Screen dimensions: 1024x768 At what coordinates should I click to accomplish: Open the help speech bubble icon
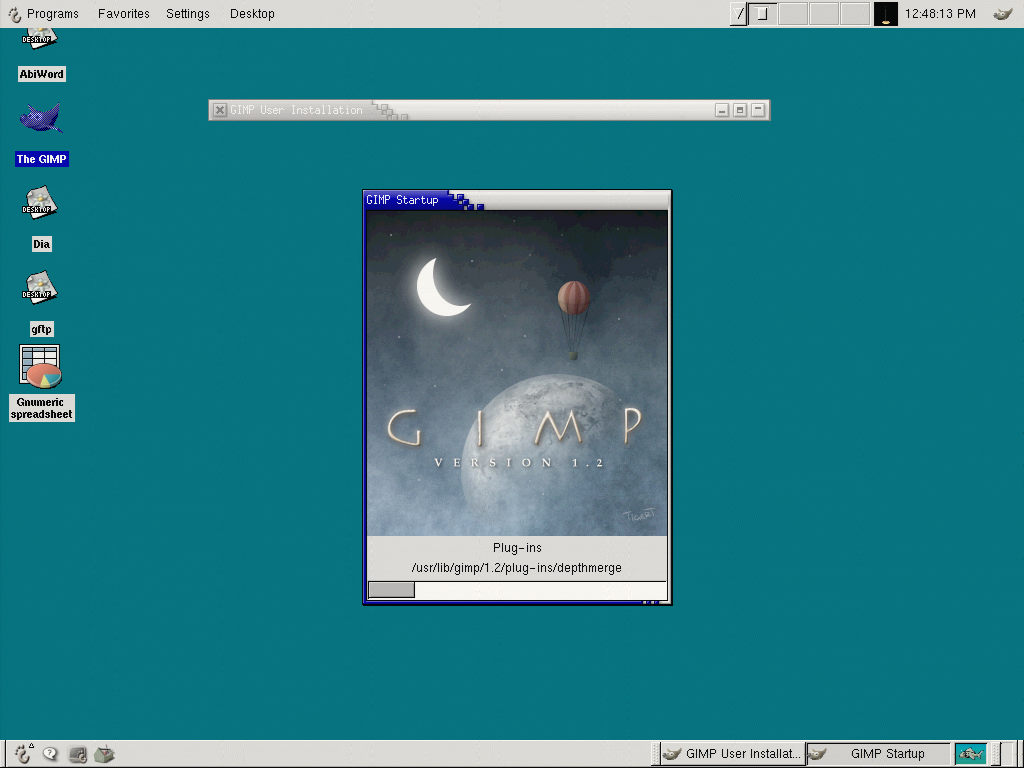[x=50, y=754]
